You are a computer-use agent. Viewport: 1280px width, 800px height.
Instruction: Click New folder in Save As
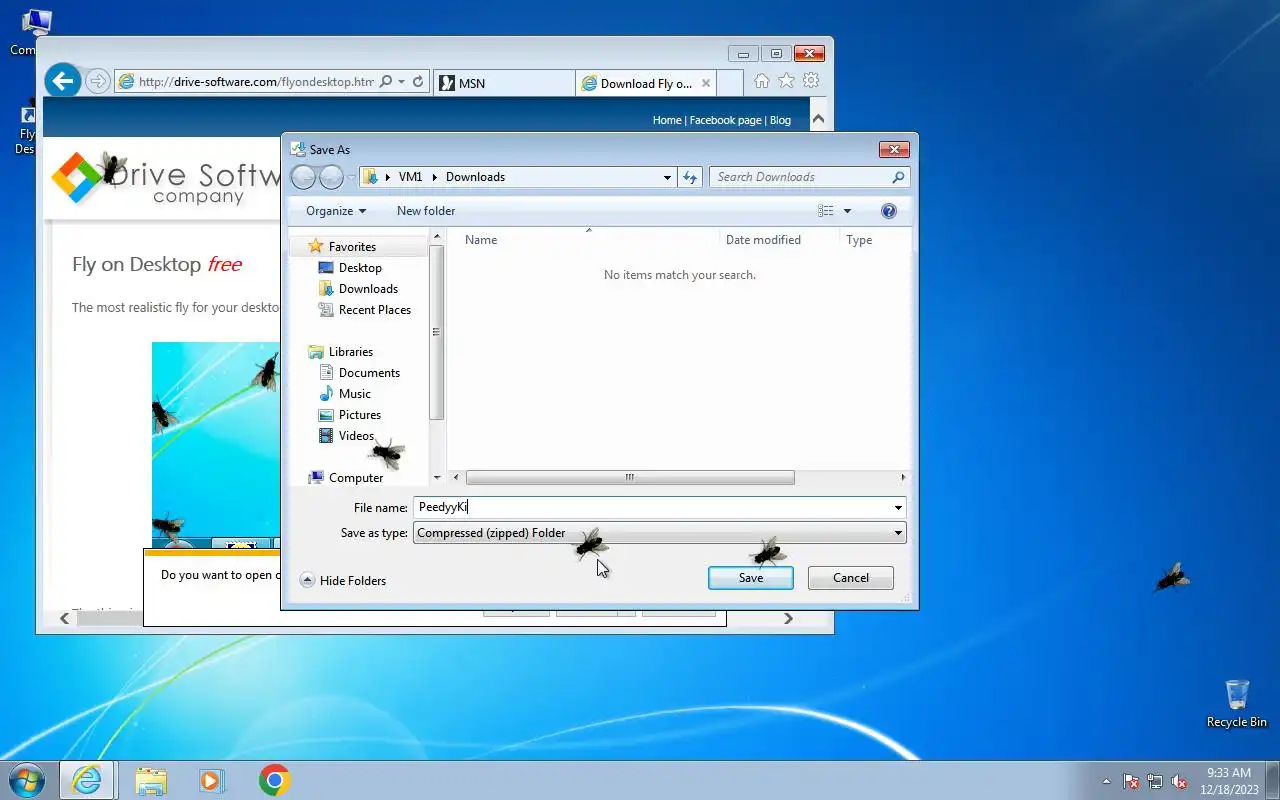[426, 211]
